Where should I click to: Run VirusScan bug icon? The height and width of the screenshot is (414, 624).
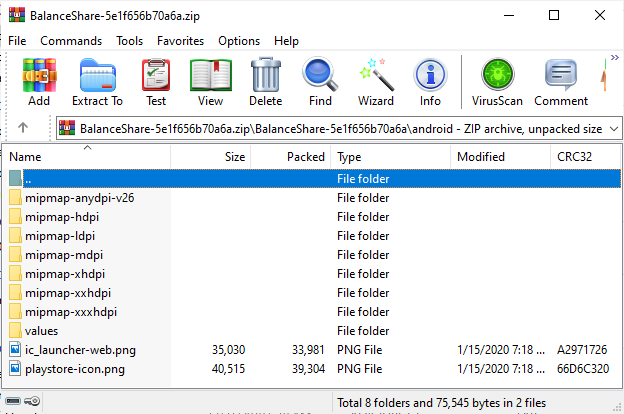click(497, 74)
